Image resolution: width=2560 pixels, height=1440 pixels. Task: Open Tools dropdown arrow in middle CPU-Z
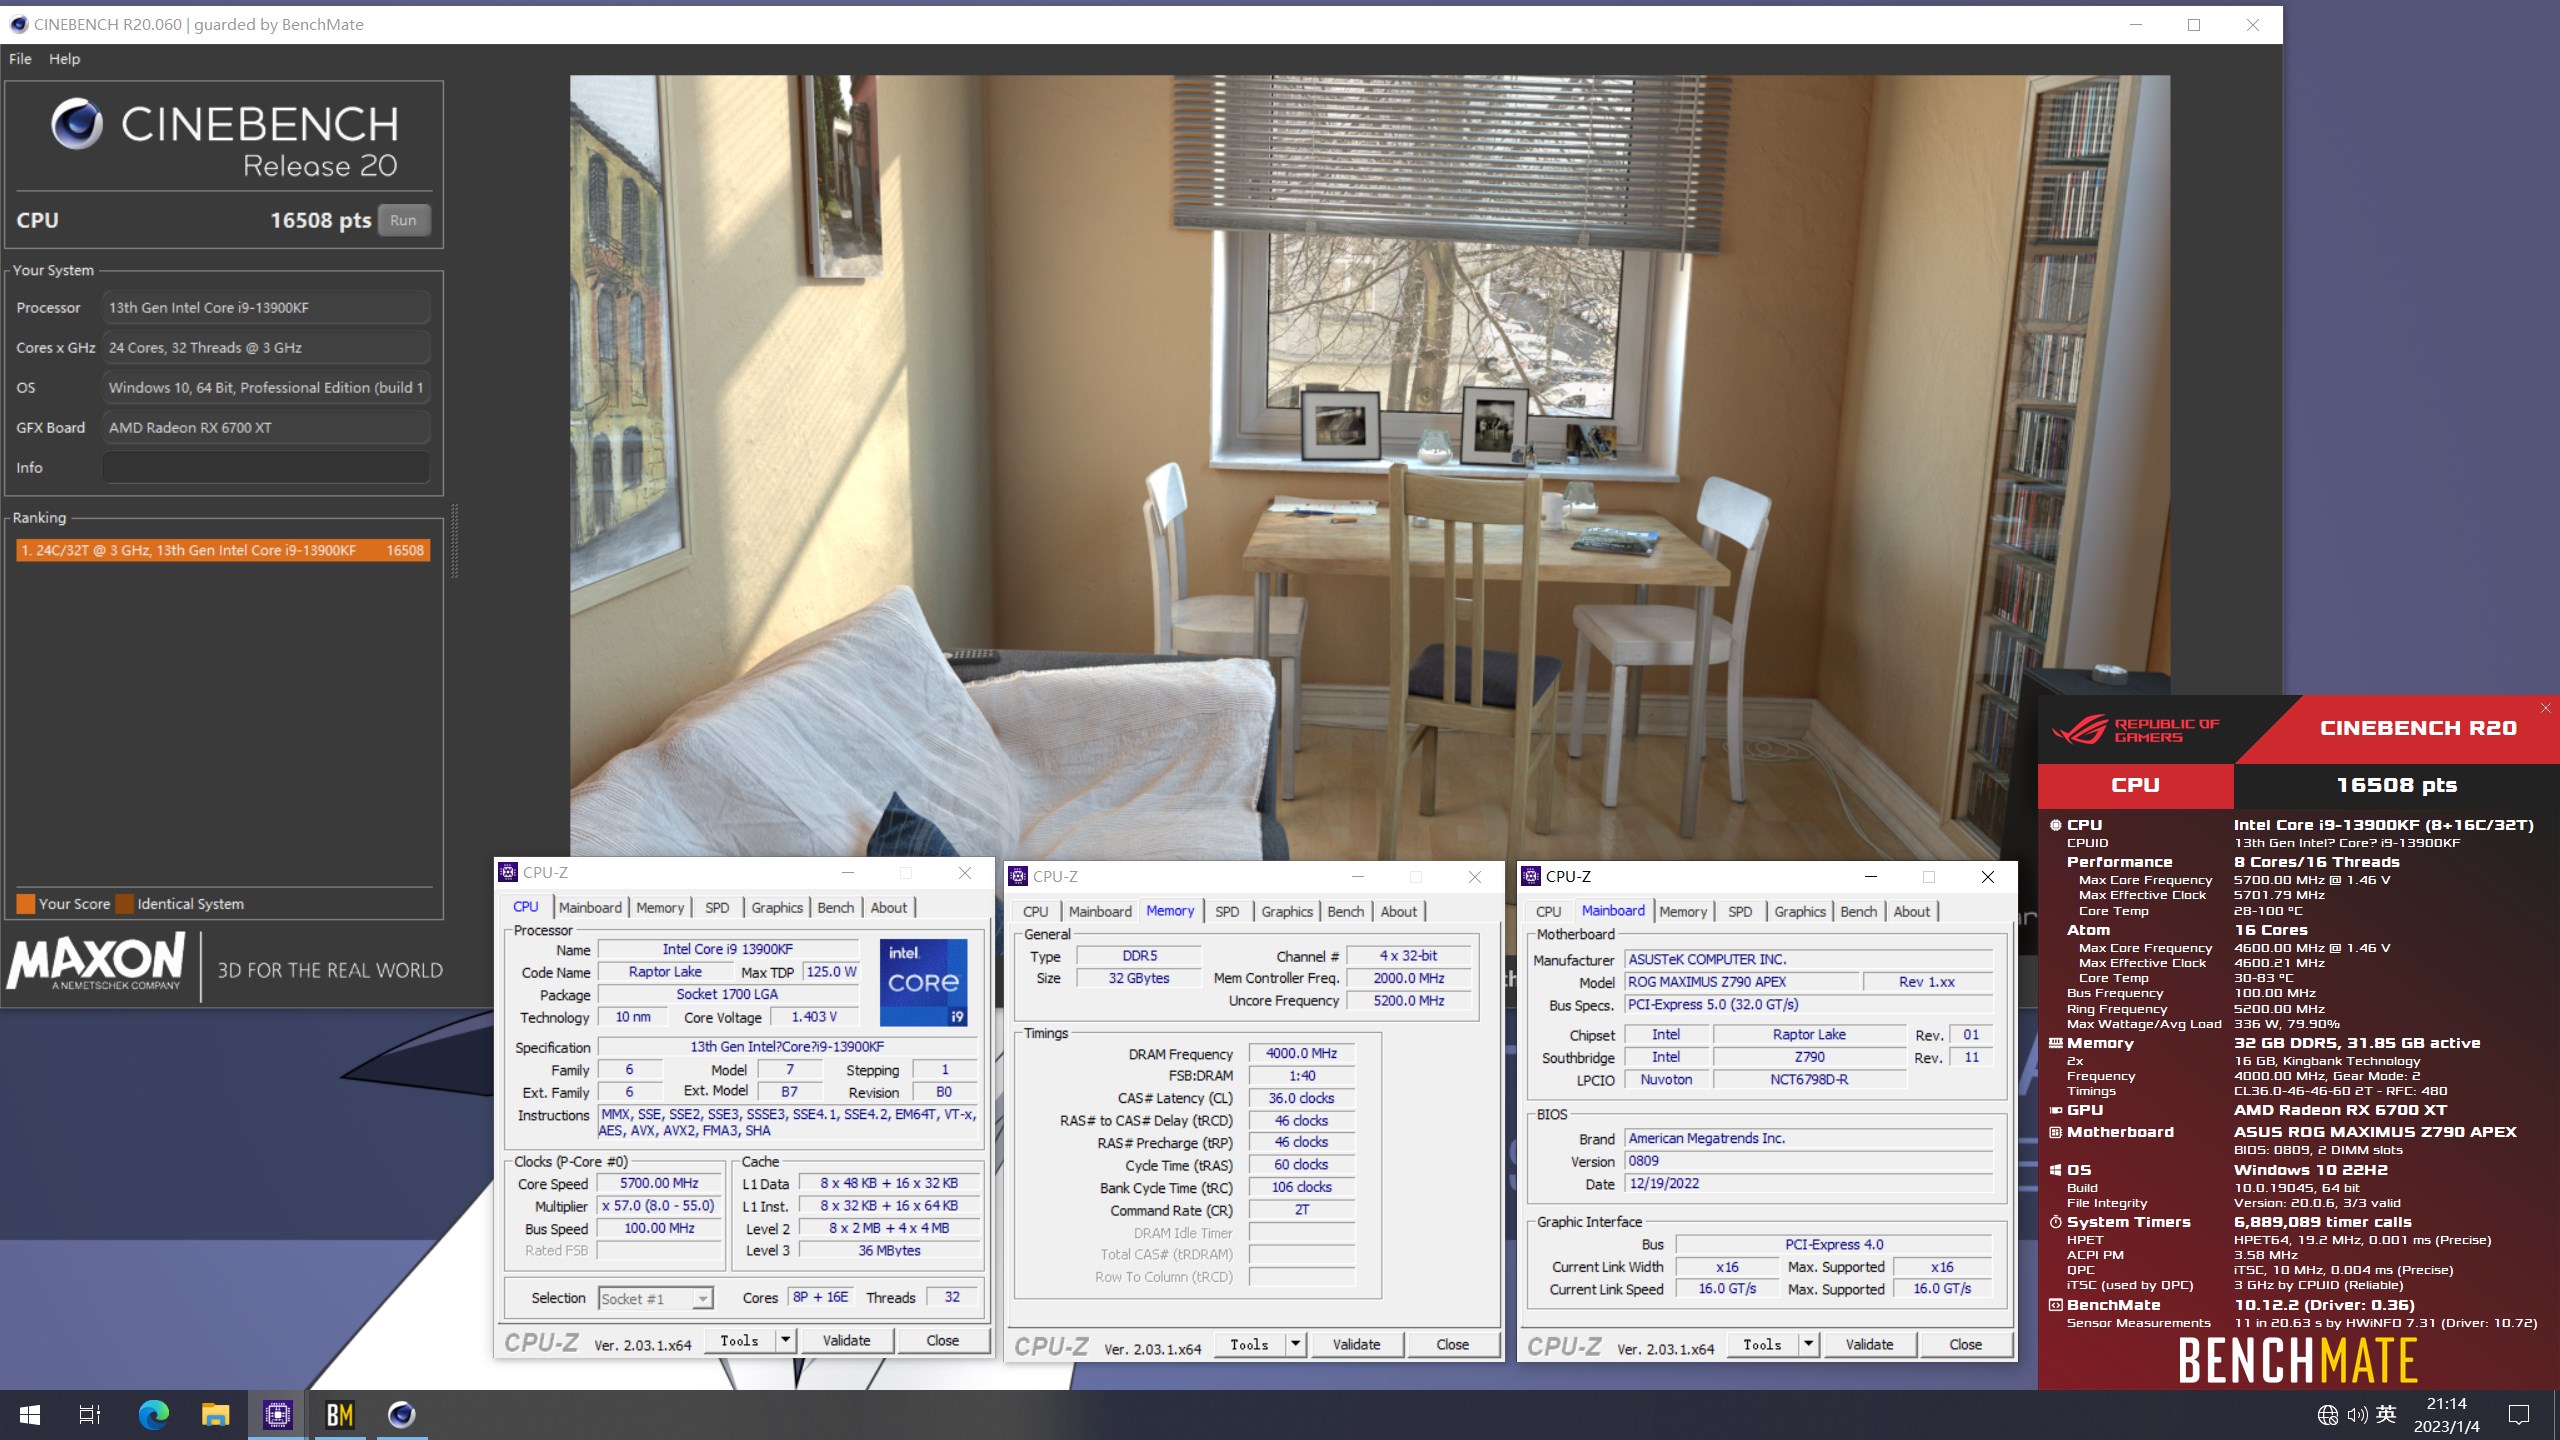tap(1295, 1344)
